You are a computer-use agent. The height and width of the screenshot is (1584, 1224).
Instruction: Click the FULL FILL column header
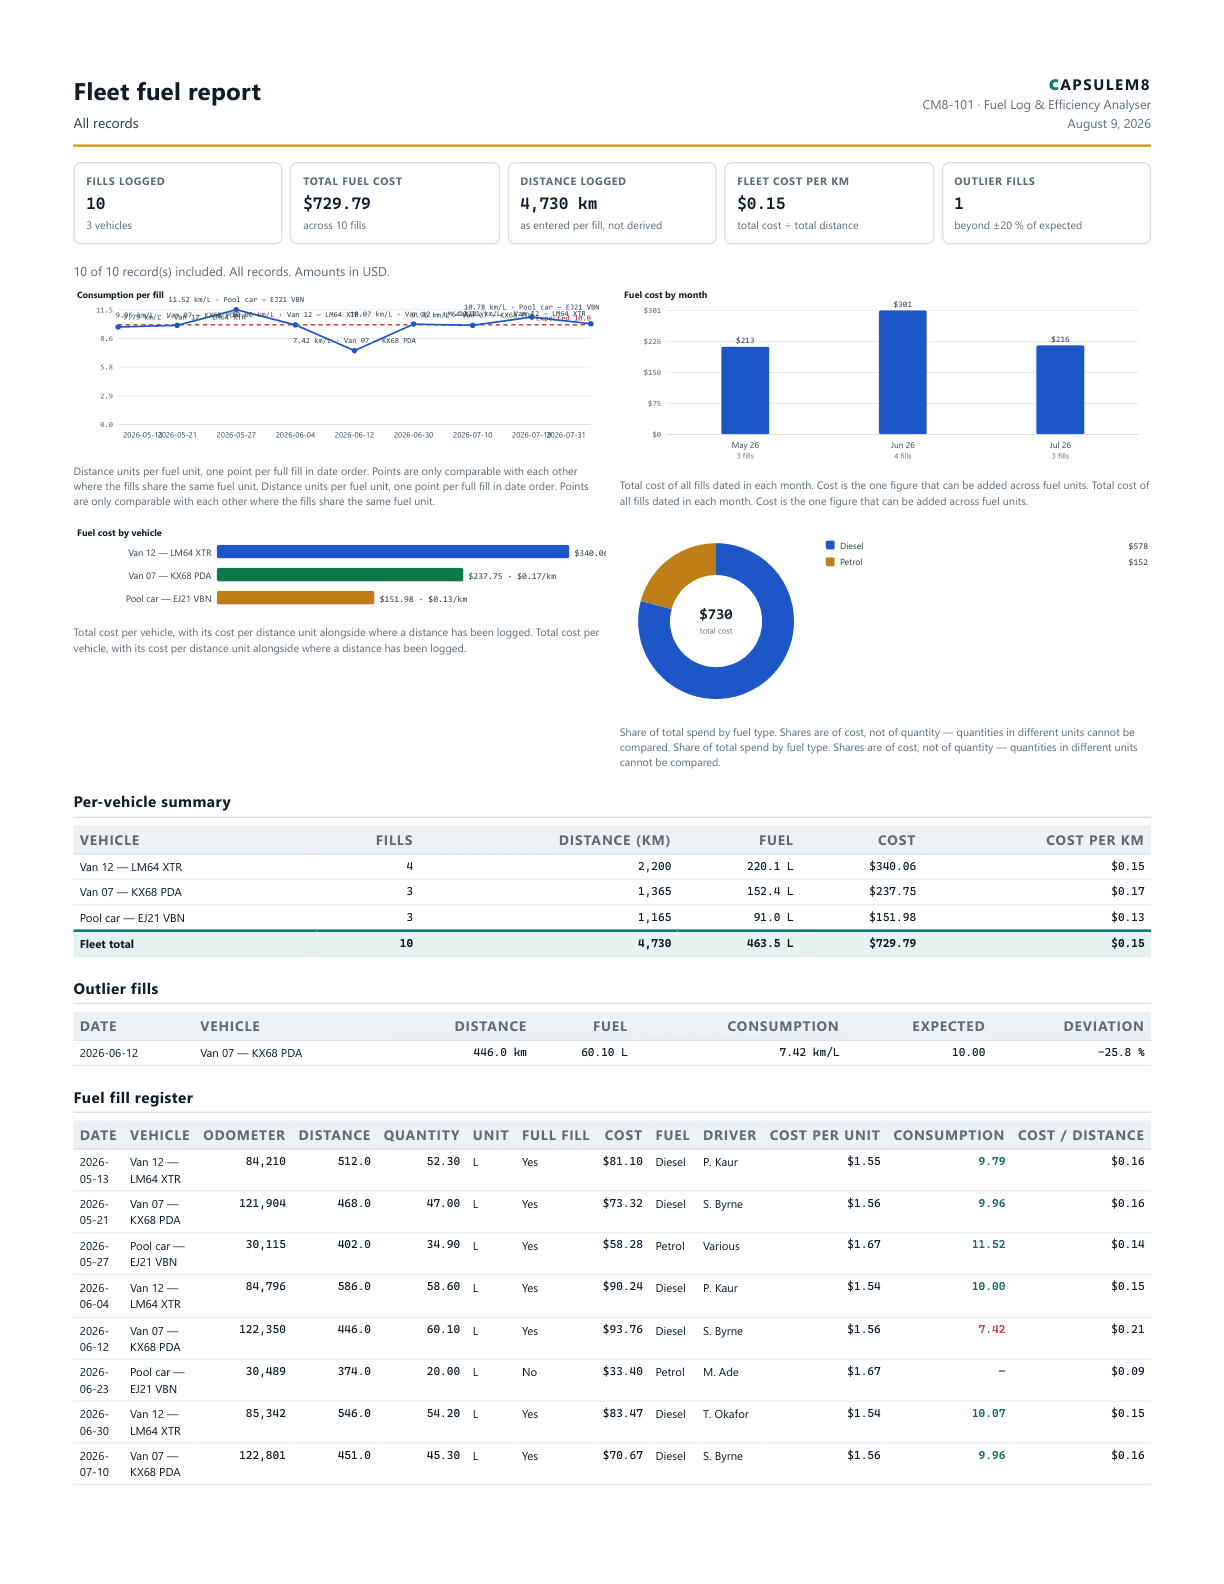click(555, 1135)
